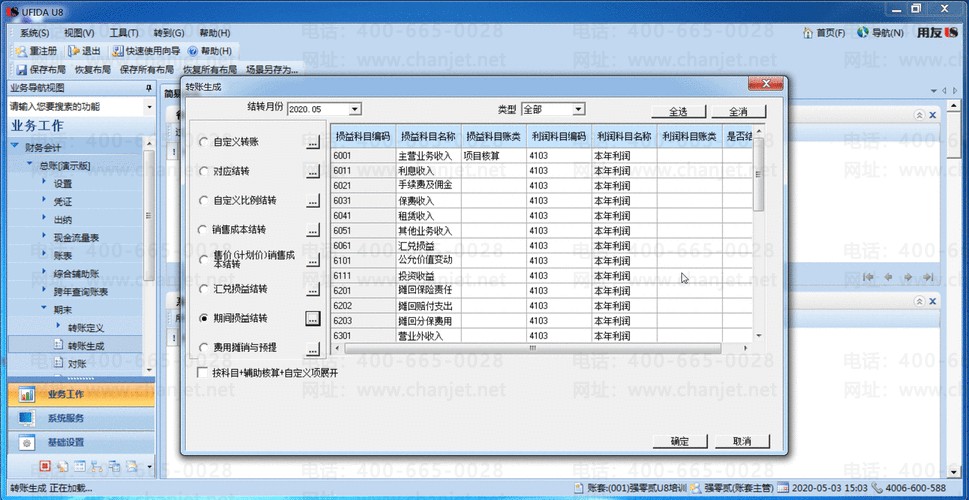Open the 转账定义 tree item
The width and height of the screenshot is (969, 500).
coord(86,327)
